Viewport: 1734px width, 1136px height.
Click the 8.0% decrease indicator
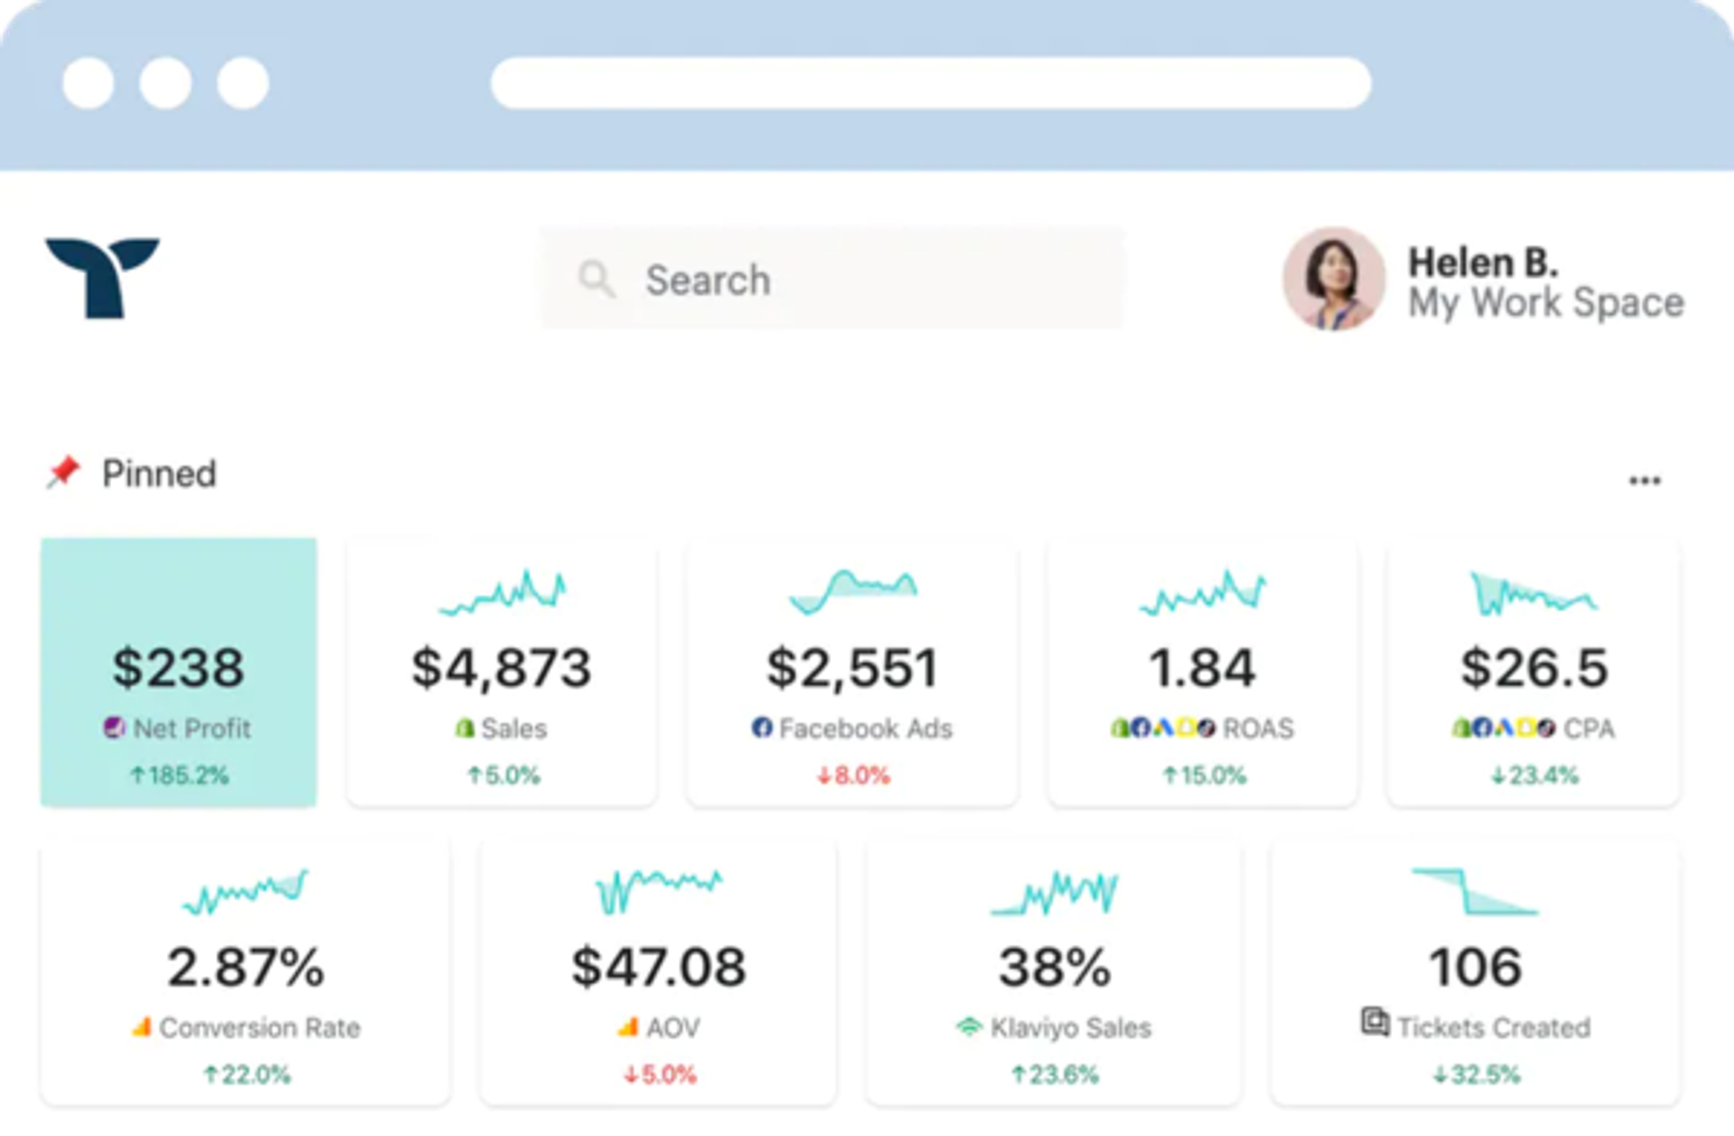(853, 775)
